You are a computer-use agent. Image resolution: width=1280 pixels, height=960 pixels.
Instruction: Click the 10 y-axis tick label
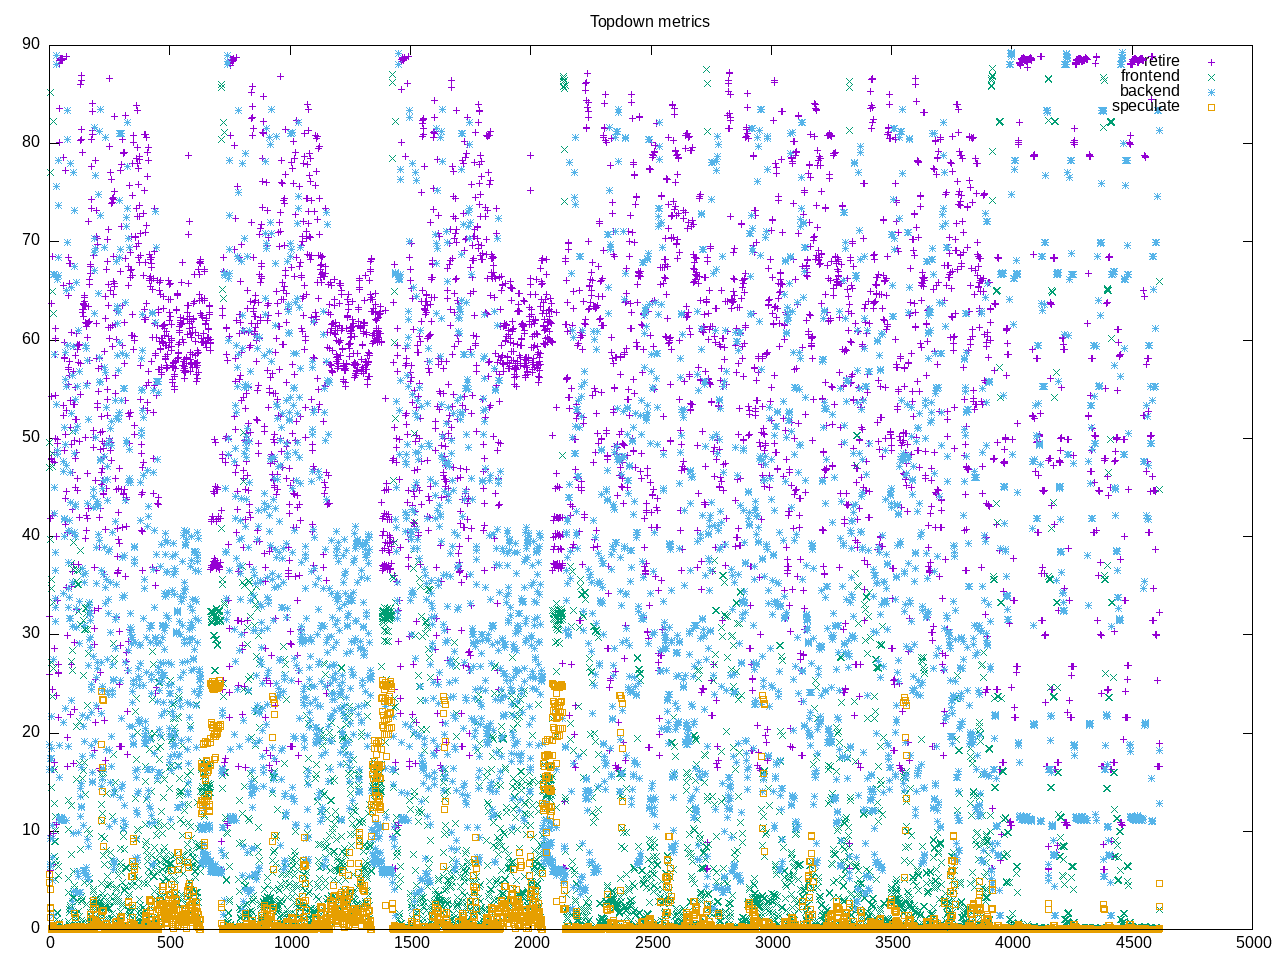point(31,830)
